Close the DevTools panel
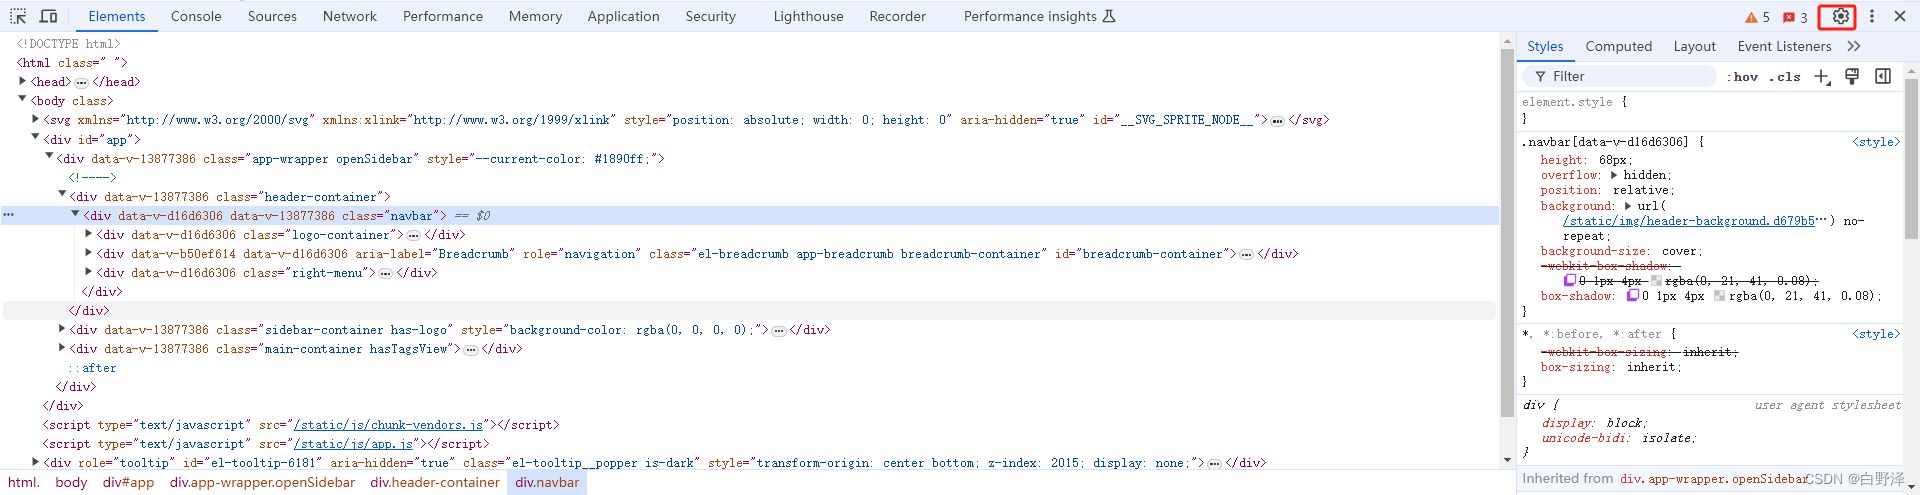This screenshot has height=495, width=1920. [x=1900, y=16]
